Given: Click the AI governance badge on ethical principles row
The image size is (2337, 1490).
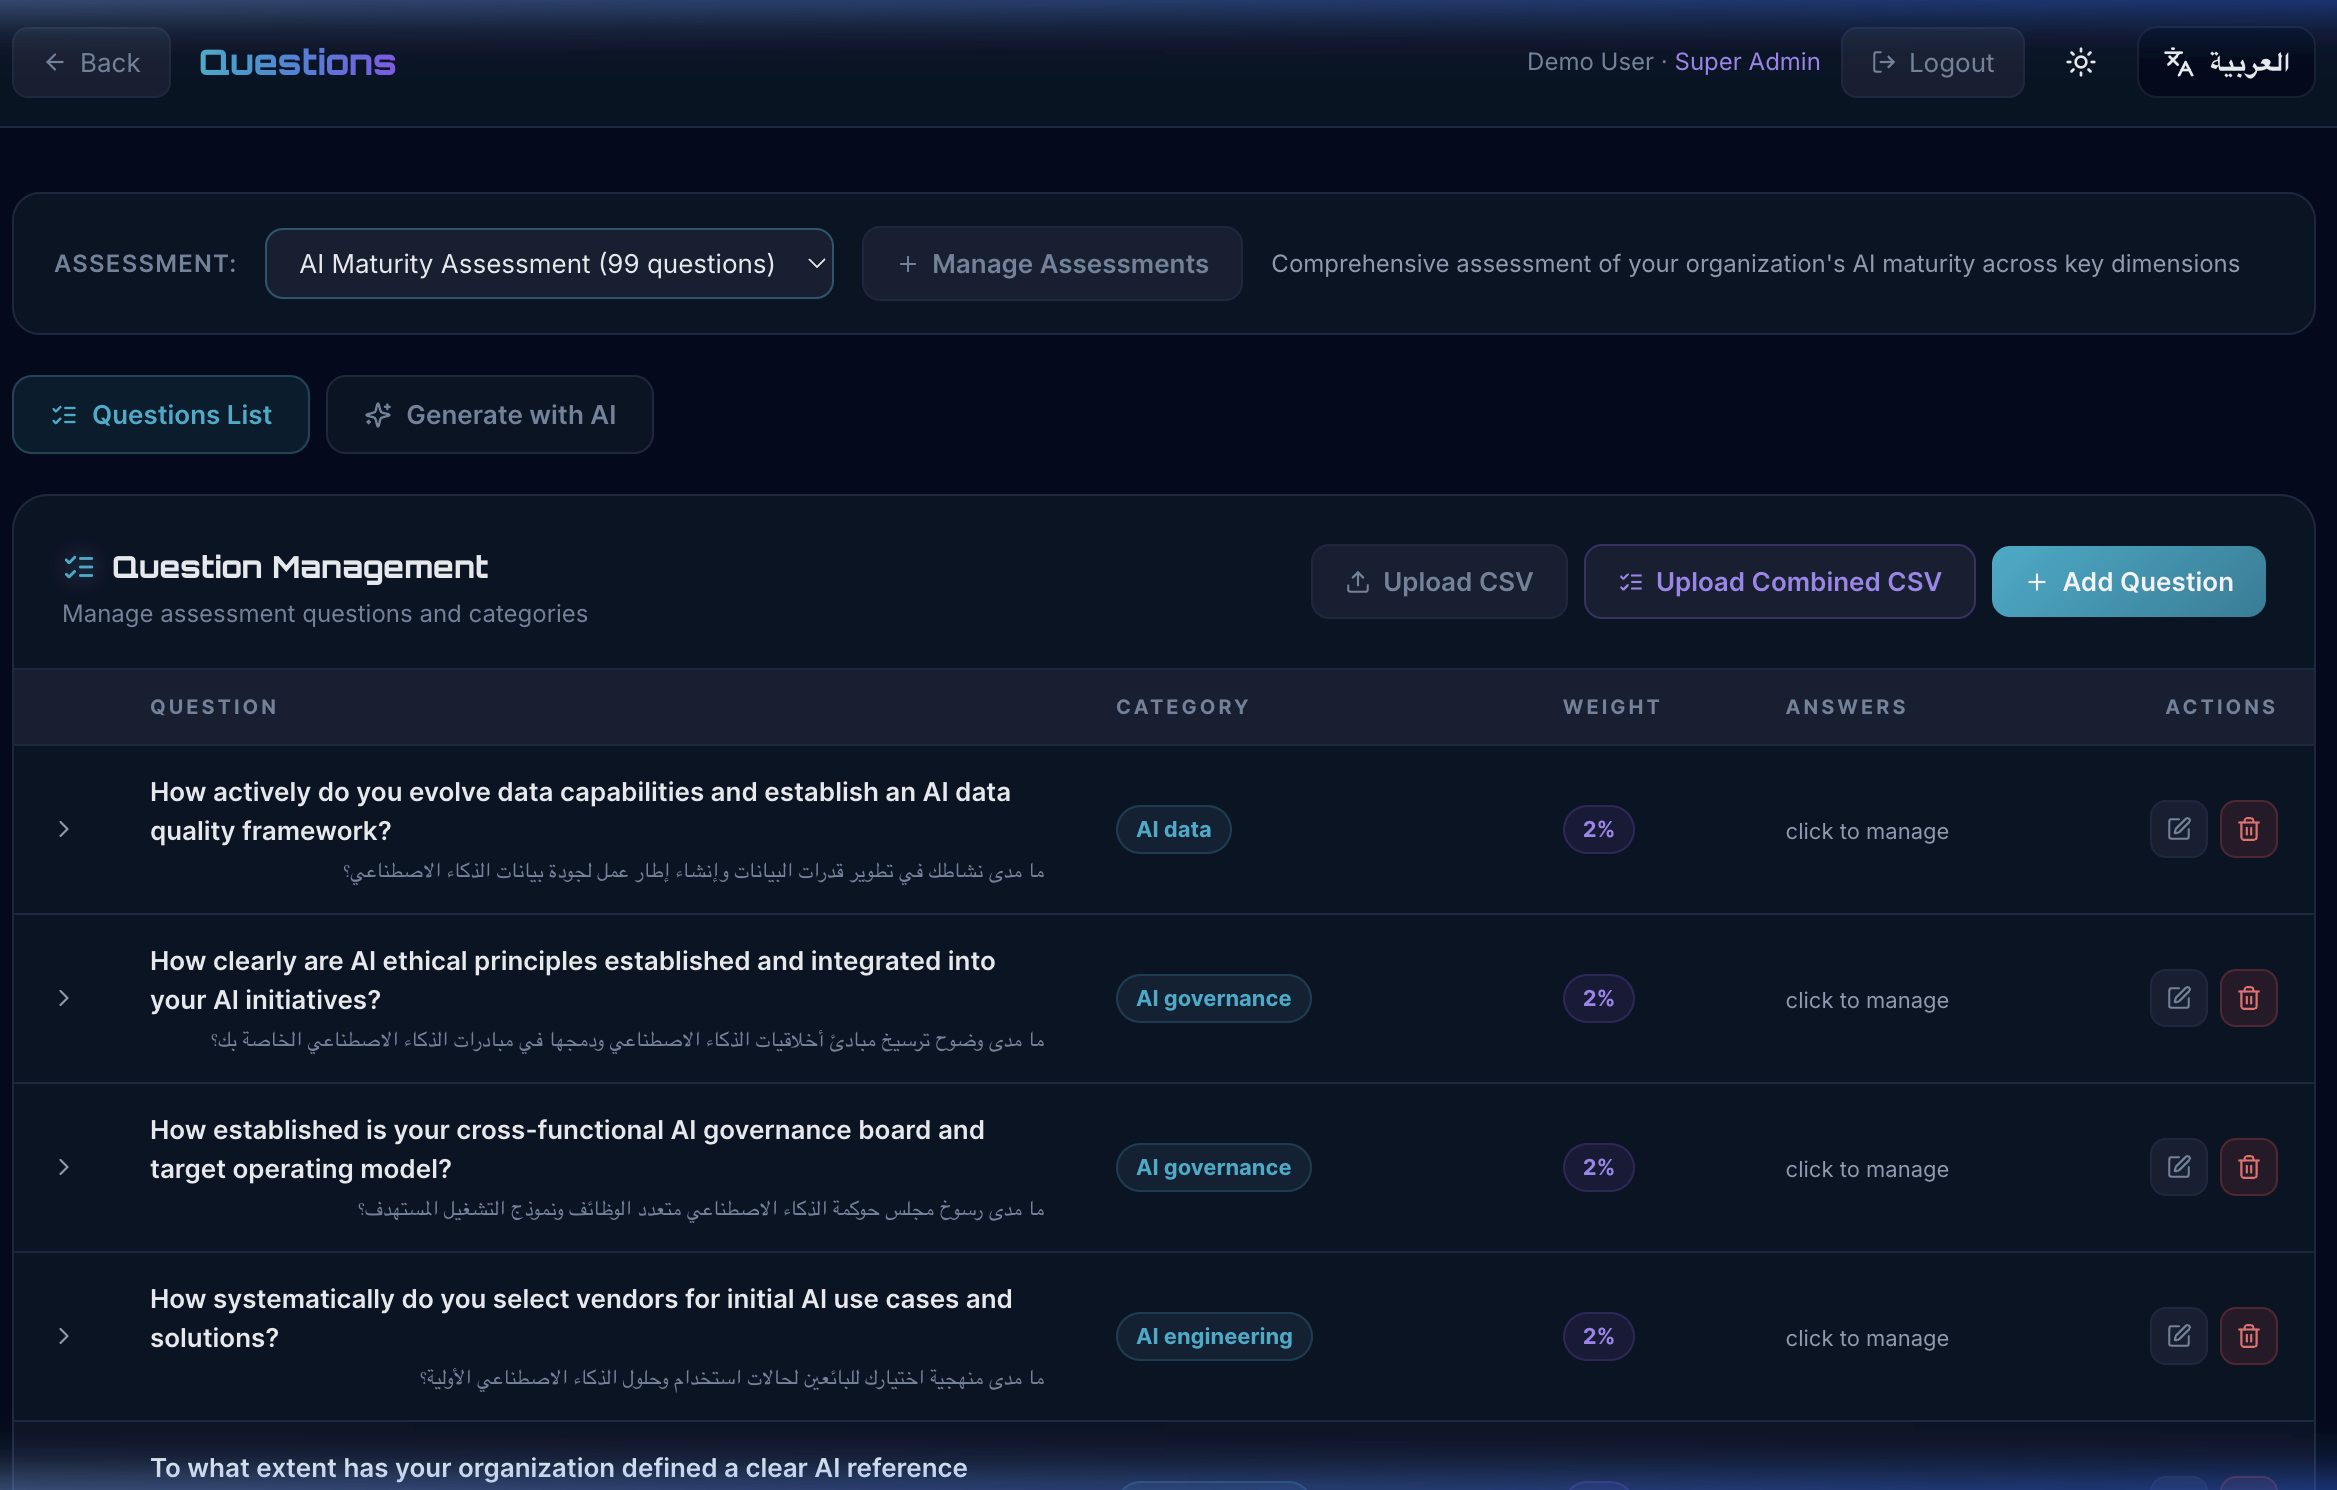Looking at the screenshot, I should coord(1213,998).
